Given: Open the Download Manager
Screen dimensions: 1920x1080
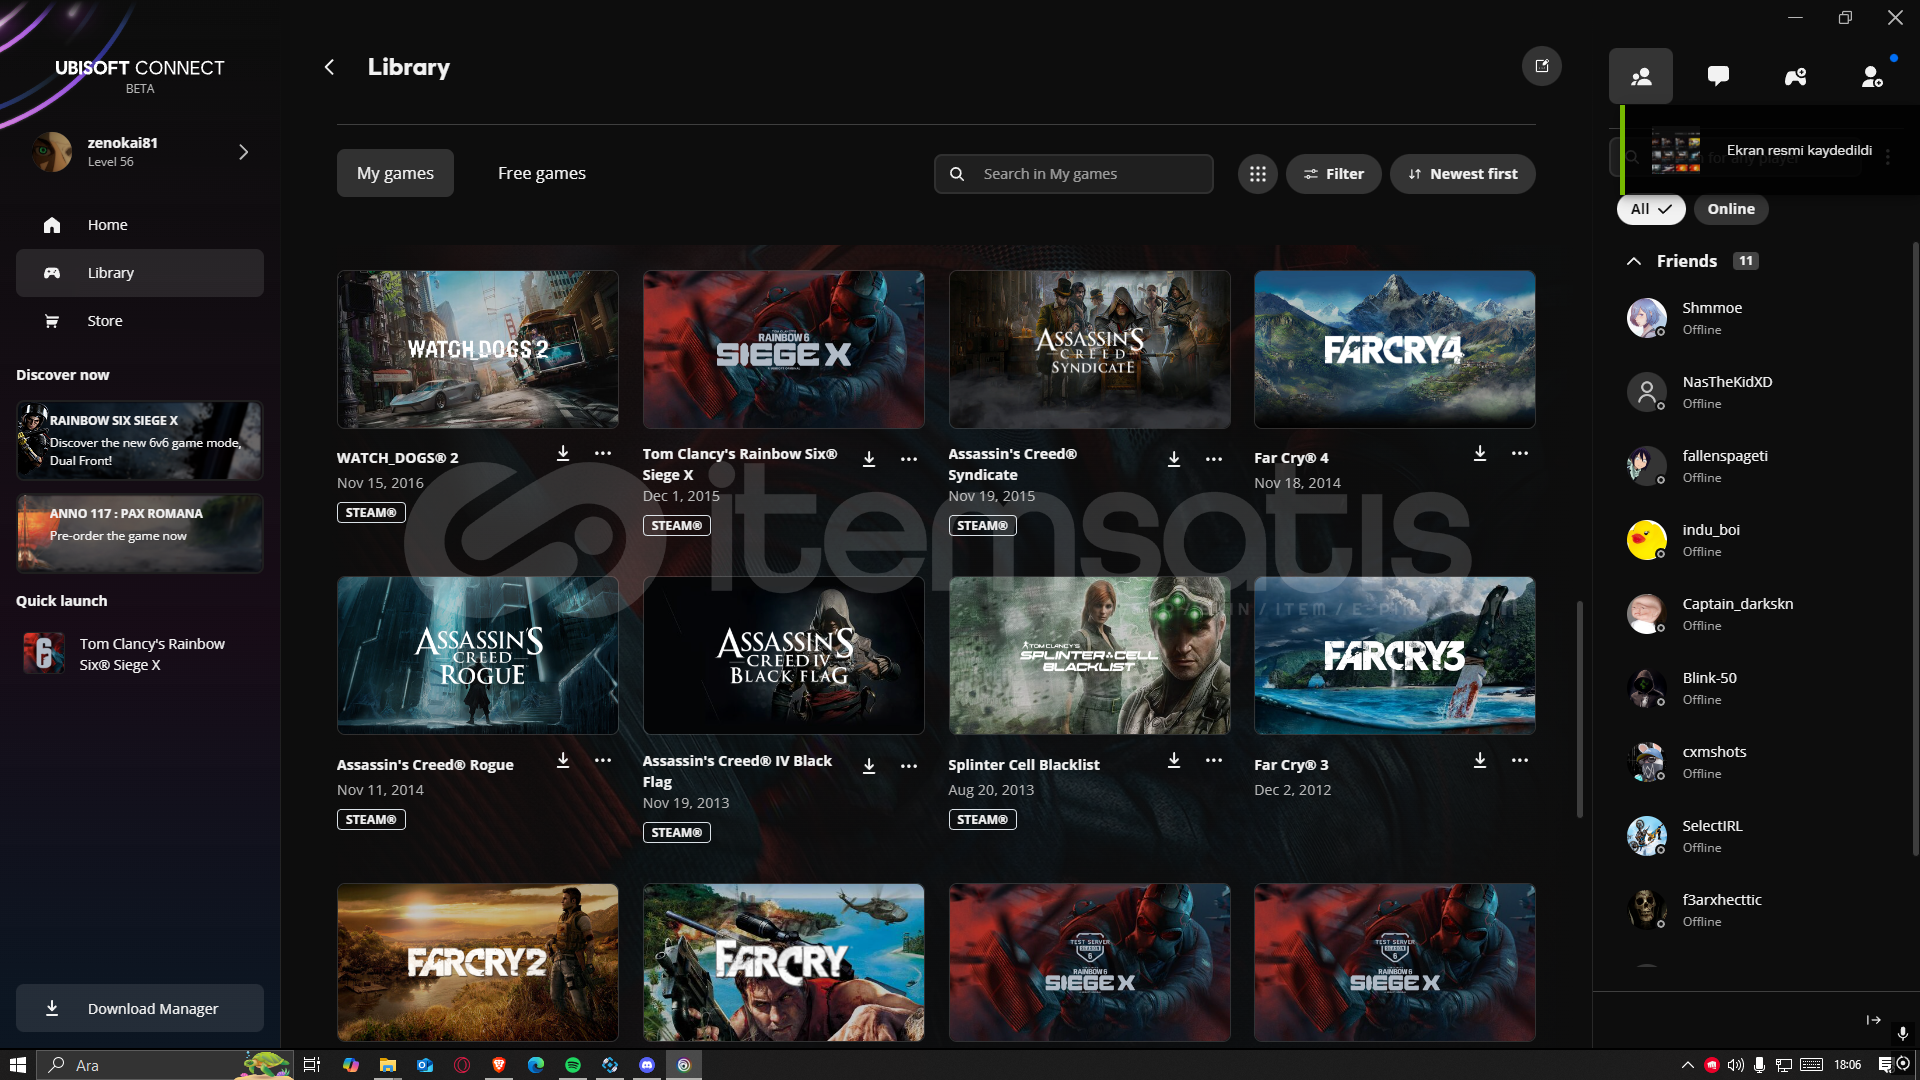Looking at the screenshot, I should click(140, 1008).
